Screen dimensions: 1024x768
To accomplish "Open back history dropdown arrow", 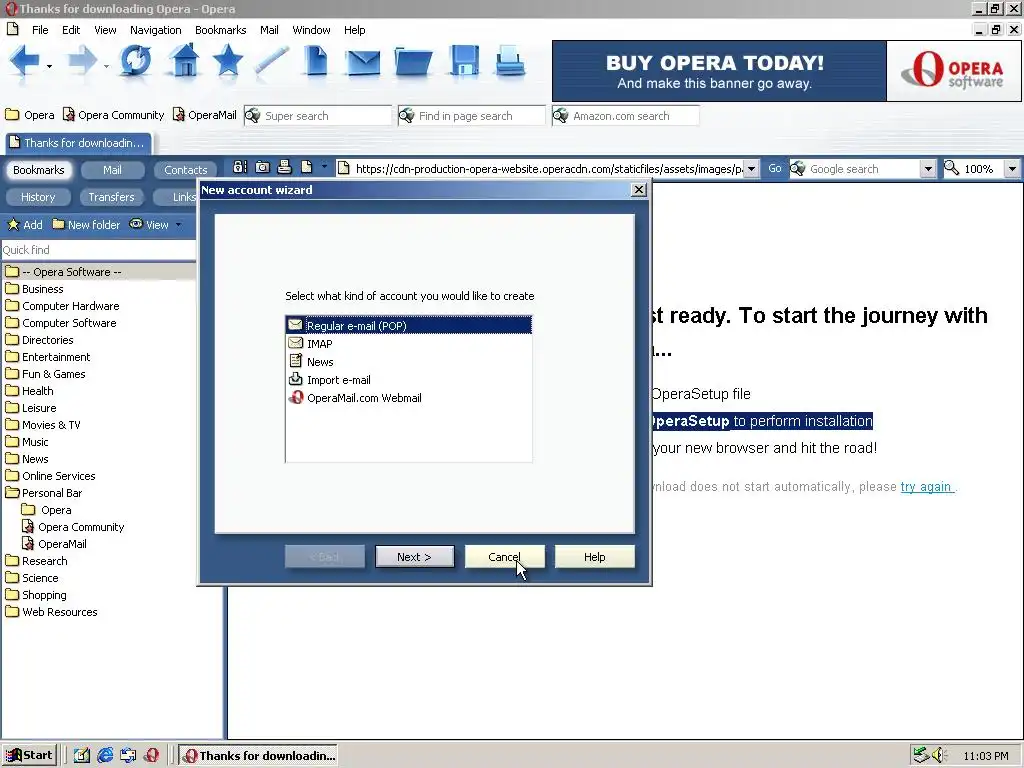I will [x=49, y=66].
